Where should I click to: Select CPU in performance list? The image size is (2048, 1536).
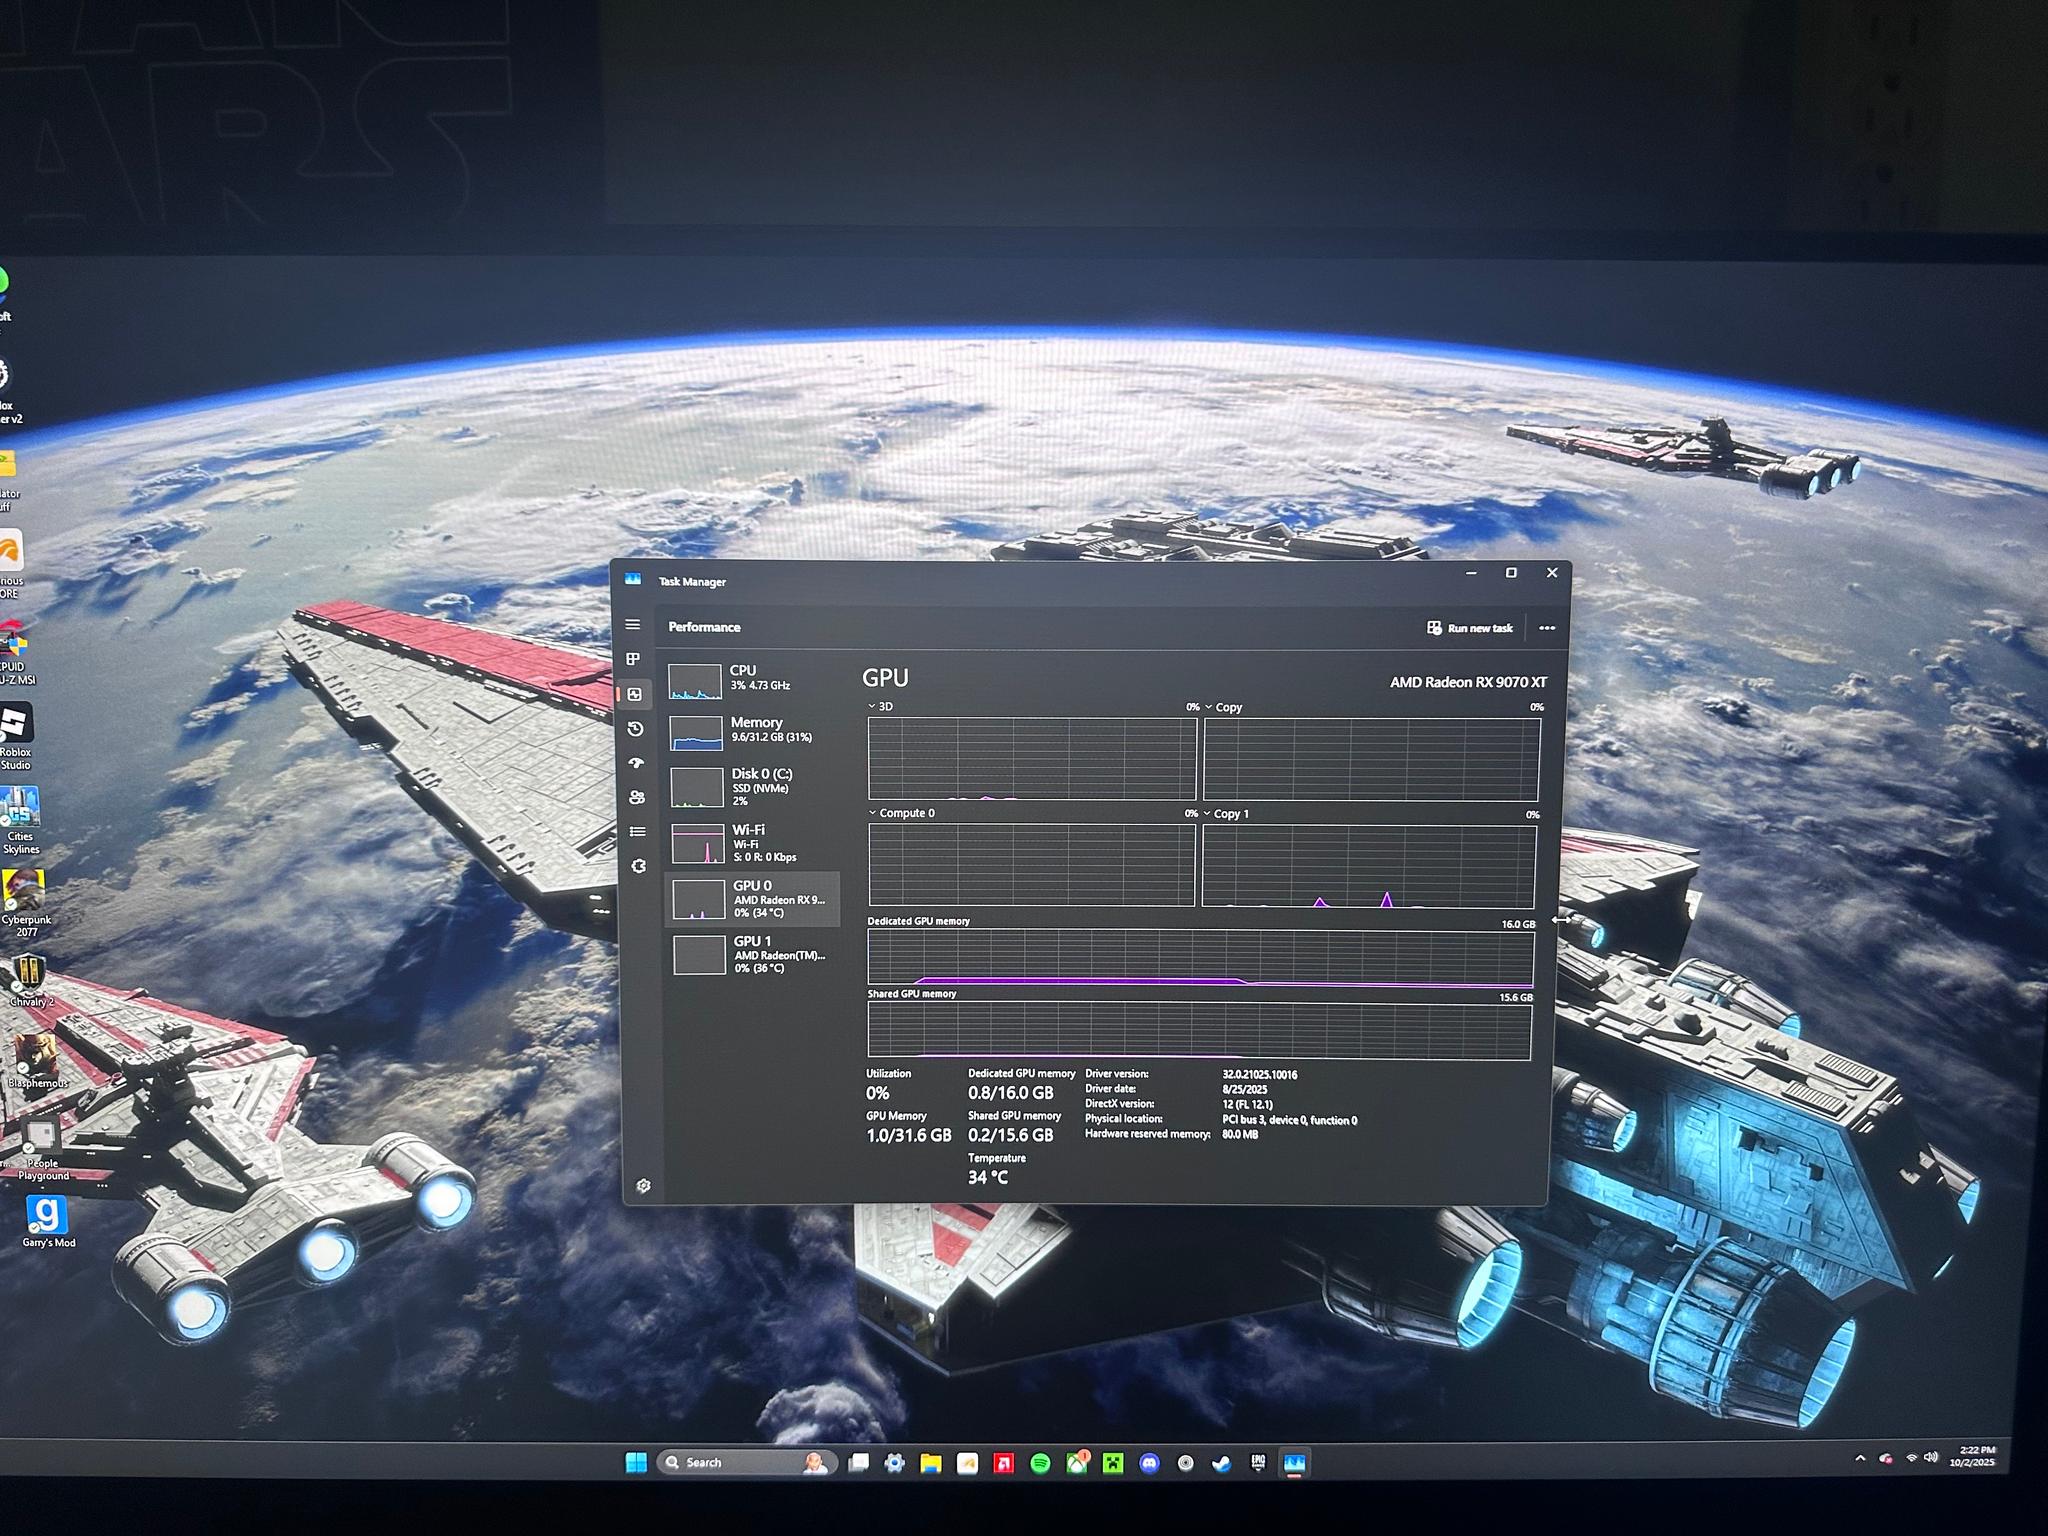click(x=752, y=681)
